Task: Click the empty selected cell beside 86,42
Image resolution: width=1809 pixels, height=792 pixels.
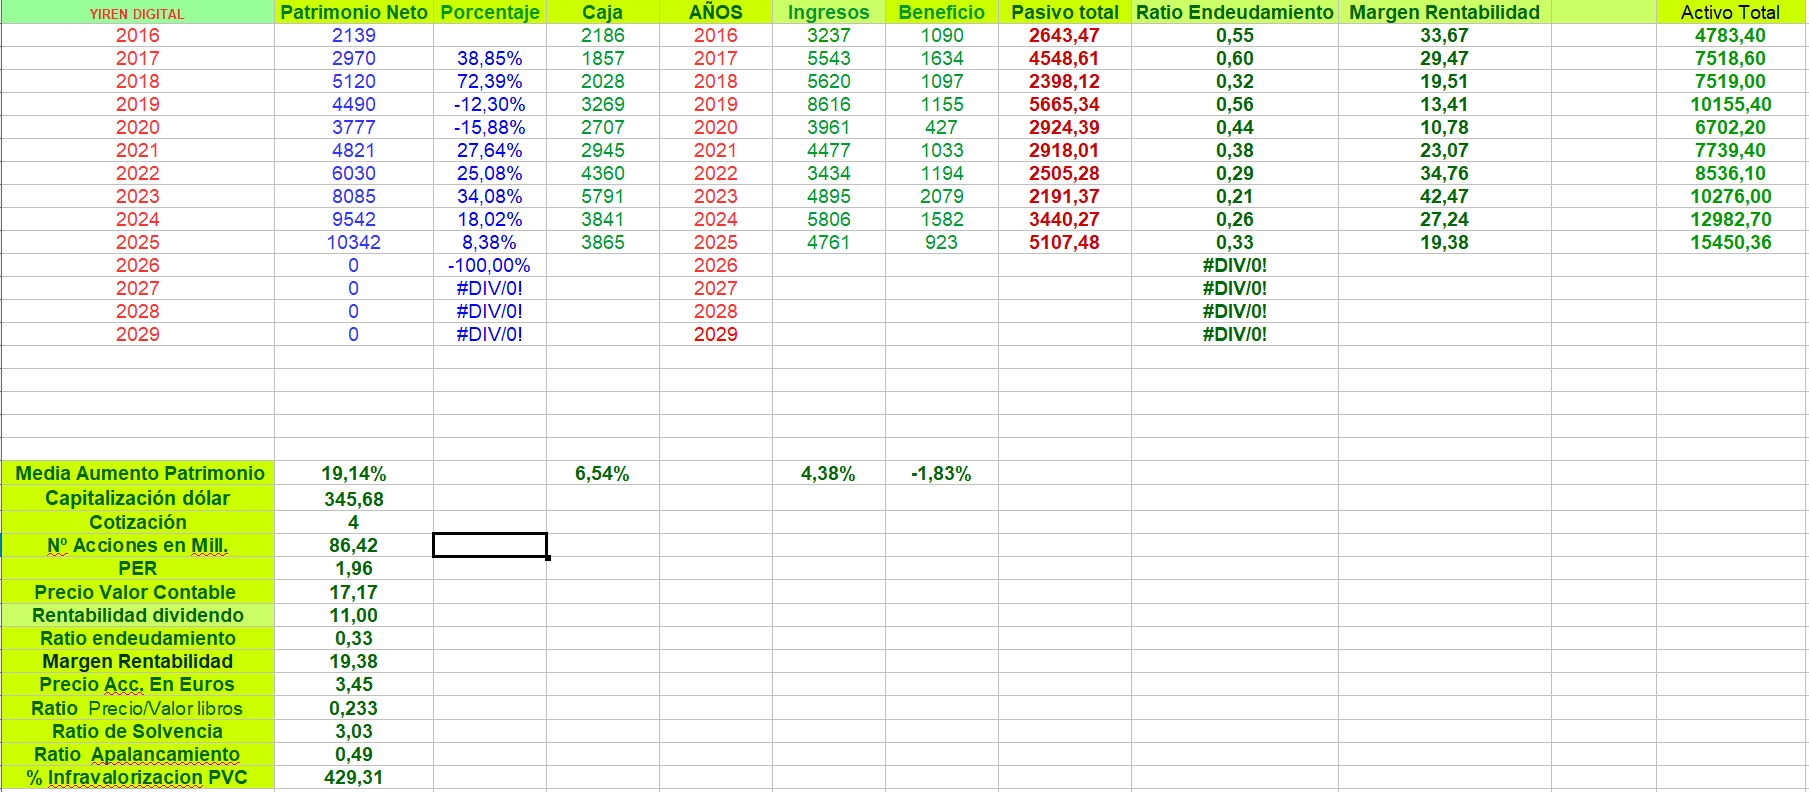Action: pos(489,545)
